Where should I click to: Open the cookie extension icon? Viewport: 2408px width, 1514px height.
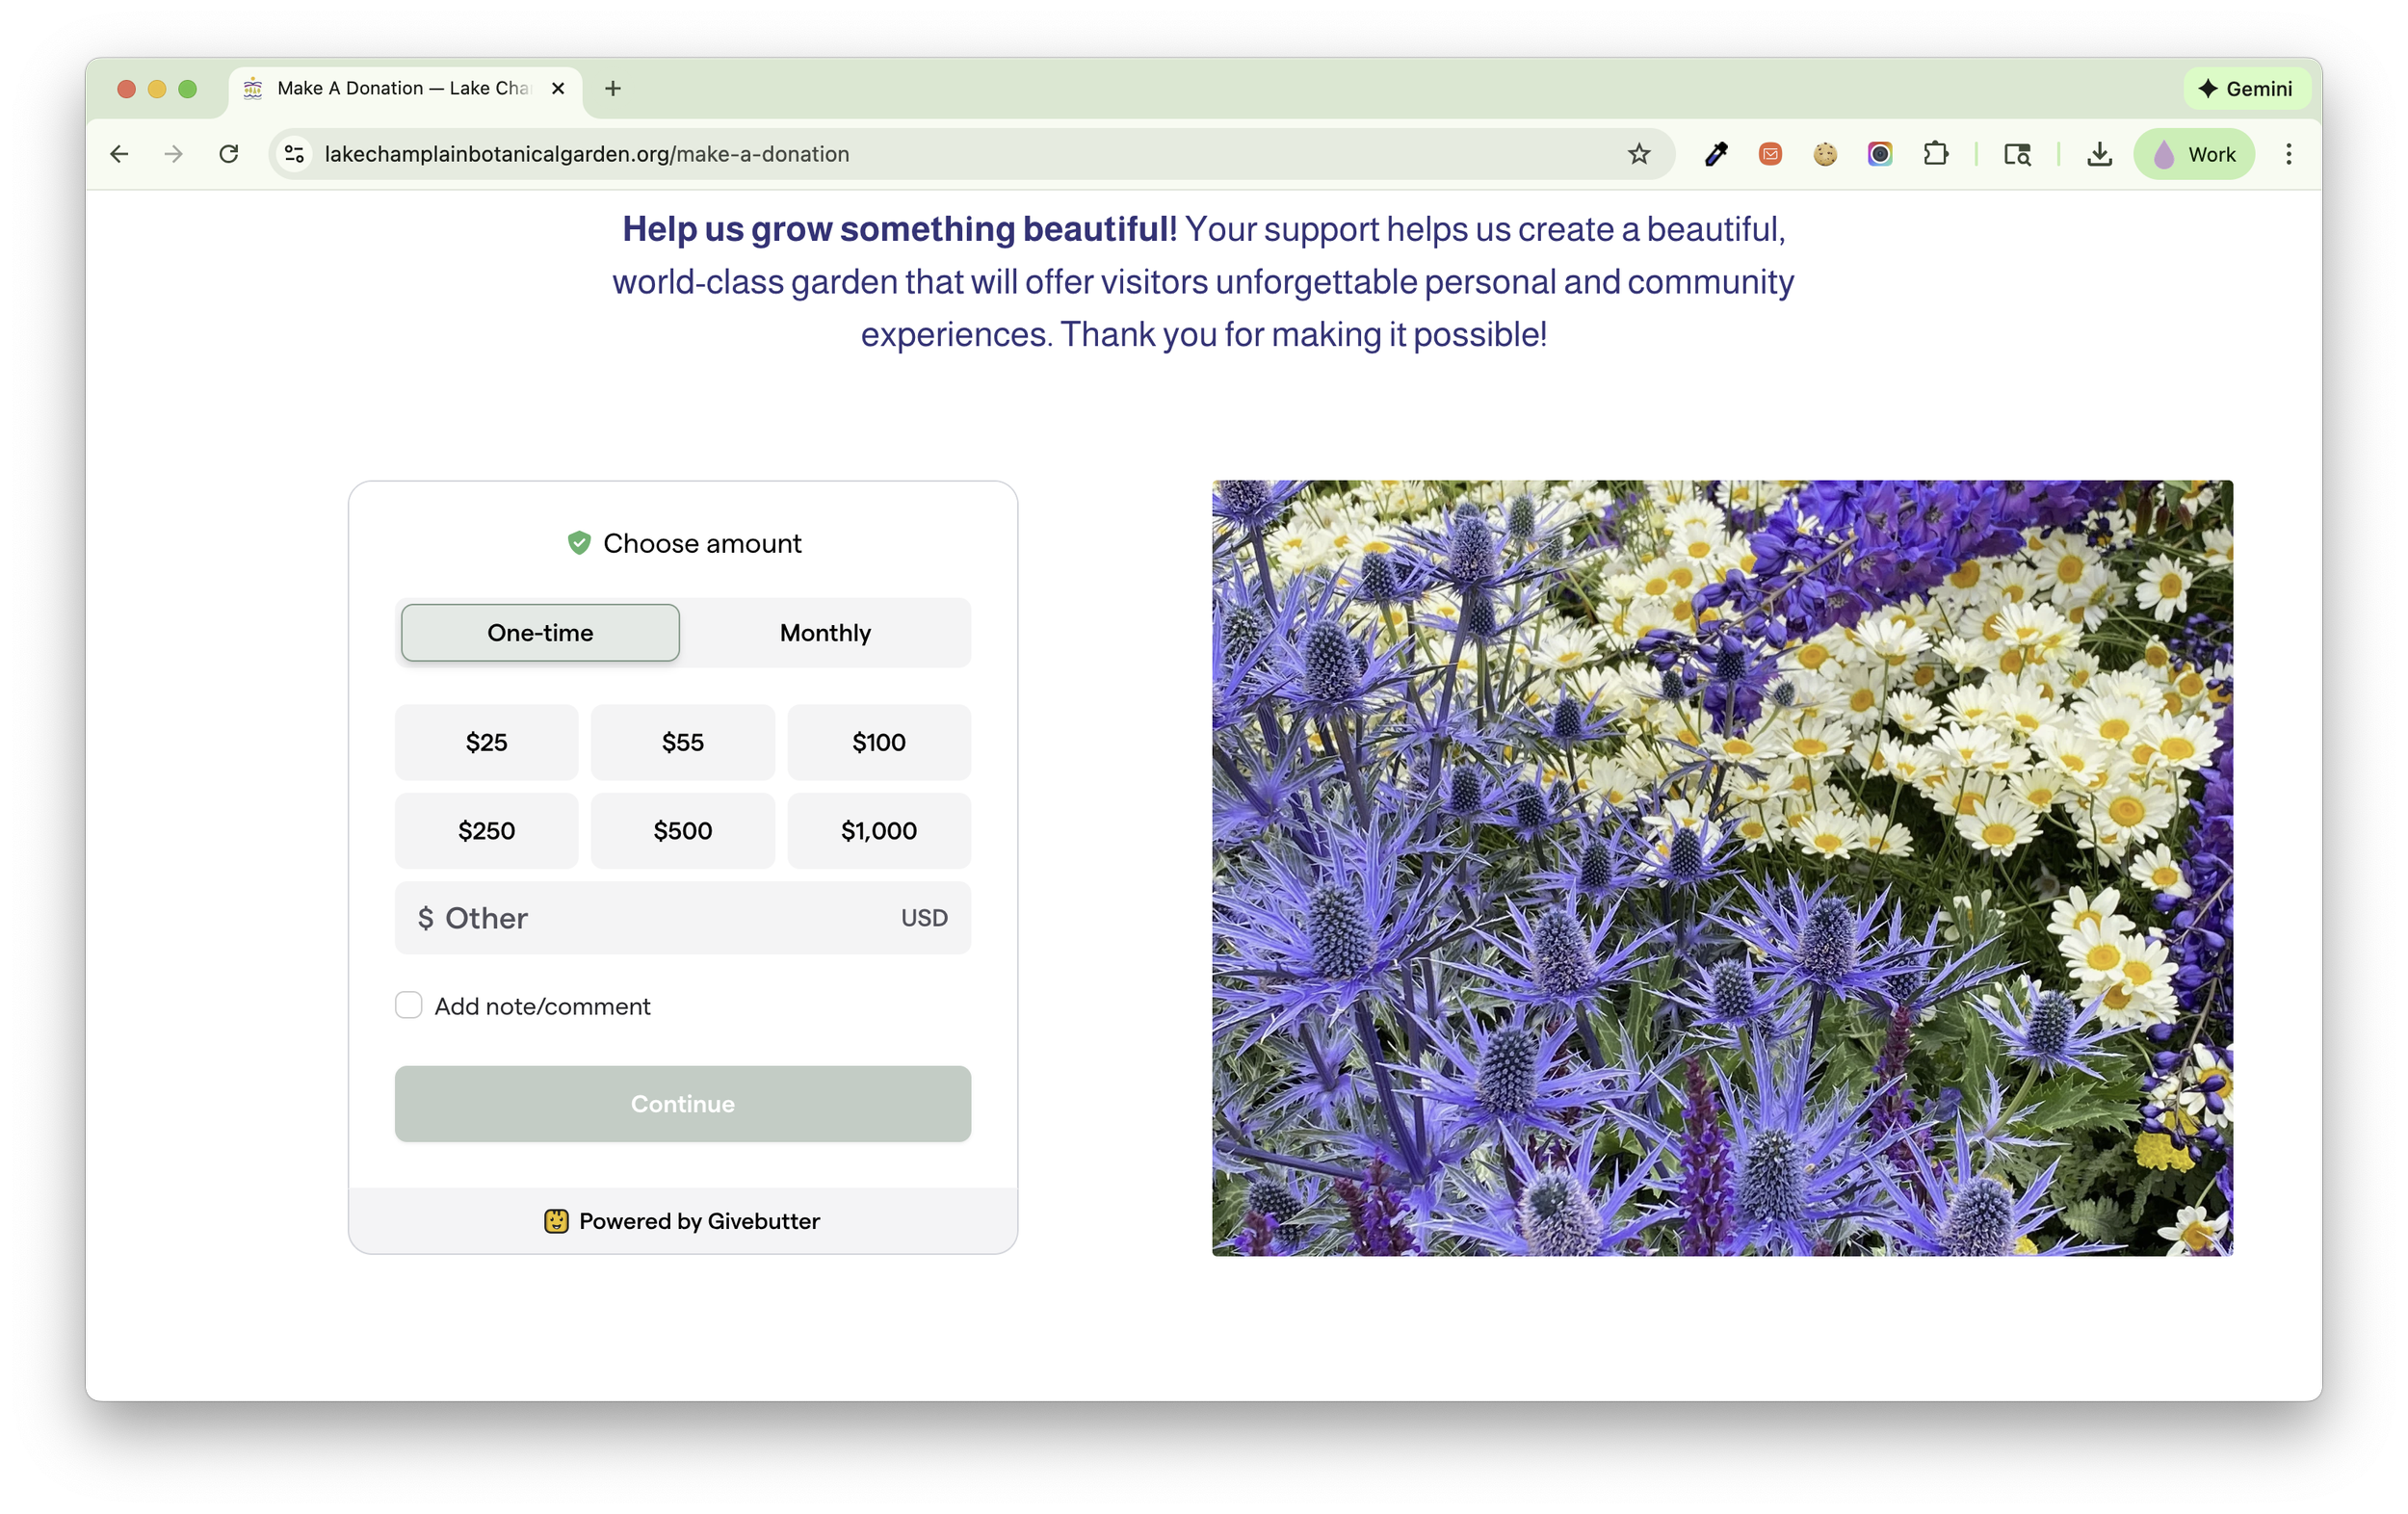click(x=1825, y=154)
